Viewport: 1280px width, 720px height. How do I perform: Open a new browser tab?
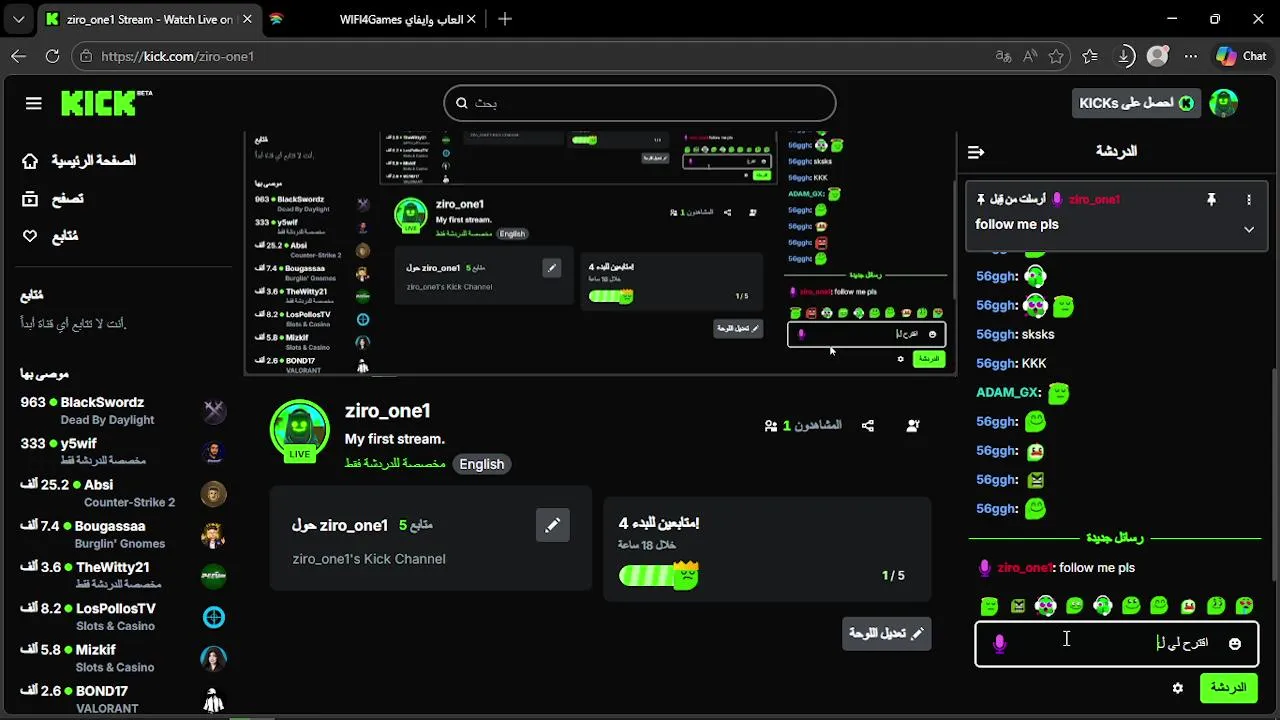505,19
